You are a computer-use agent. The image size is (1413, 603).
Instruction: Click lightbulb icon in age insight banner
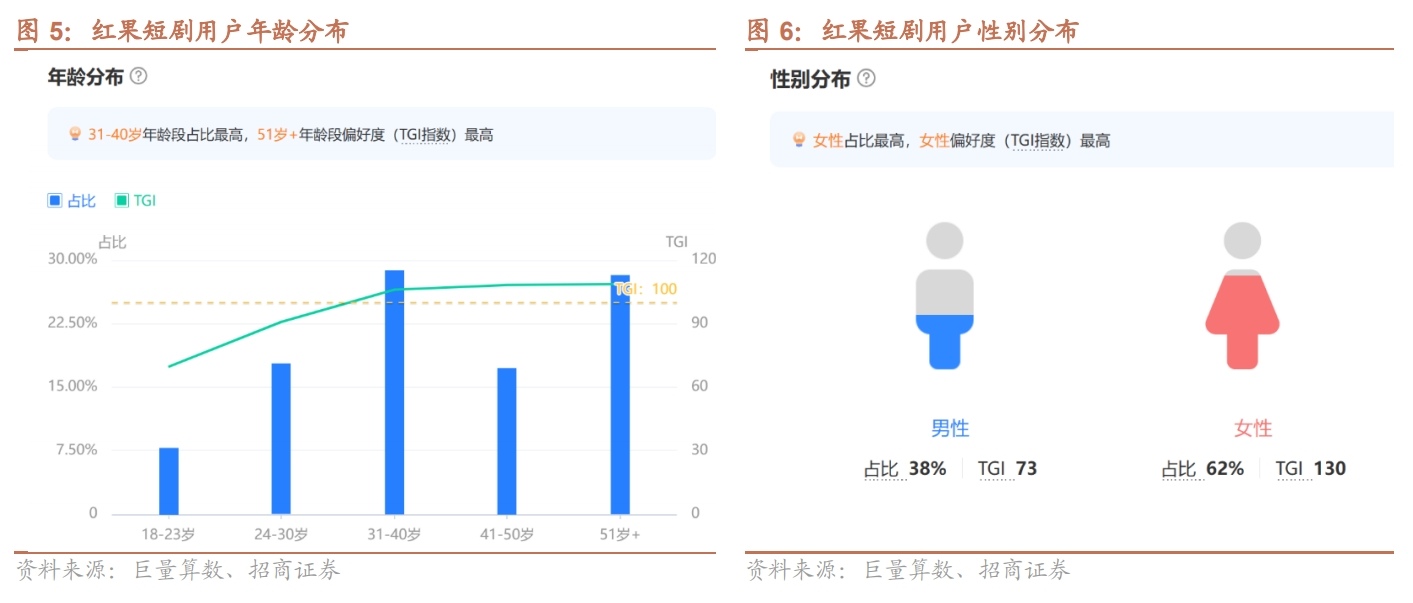[x=74, y=134]
